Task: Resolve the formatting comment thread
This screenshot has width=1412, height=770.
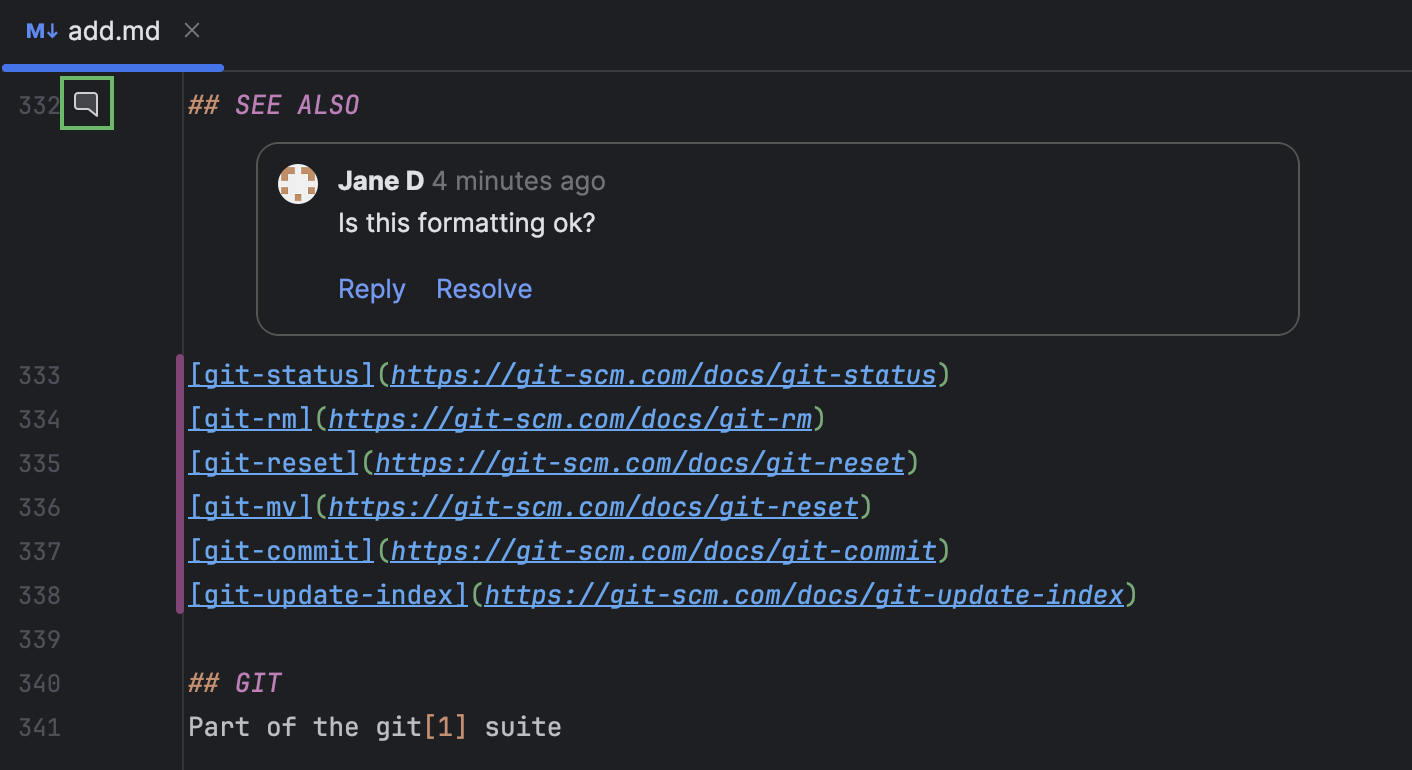Action: coord(484,289)
